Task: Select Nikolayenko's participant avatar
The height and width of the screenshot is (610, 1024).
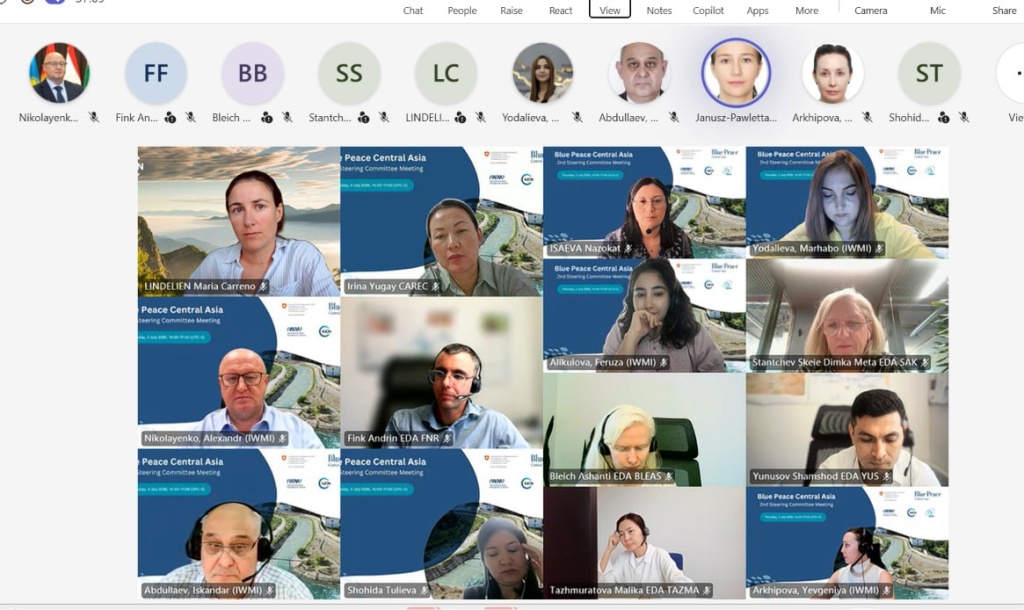Action: pyautogui.click(x=59, y=72)
